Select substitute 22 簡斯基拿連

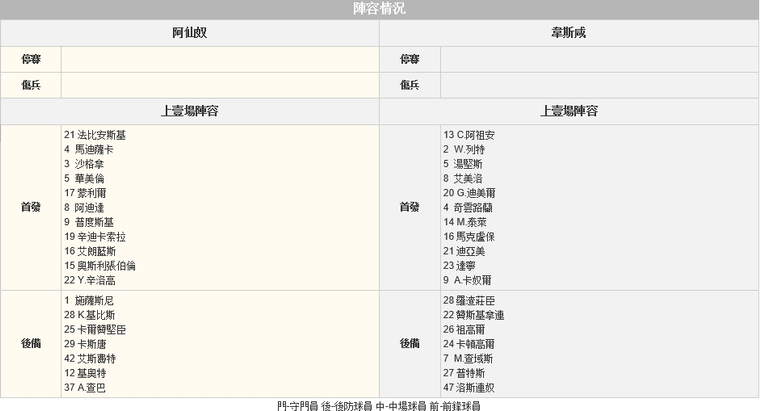(474, 316)
